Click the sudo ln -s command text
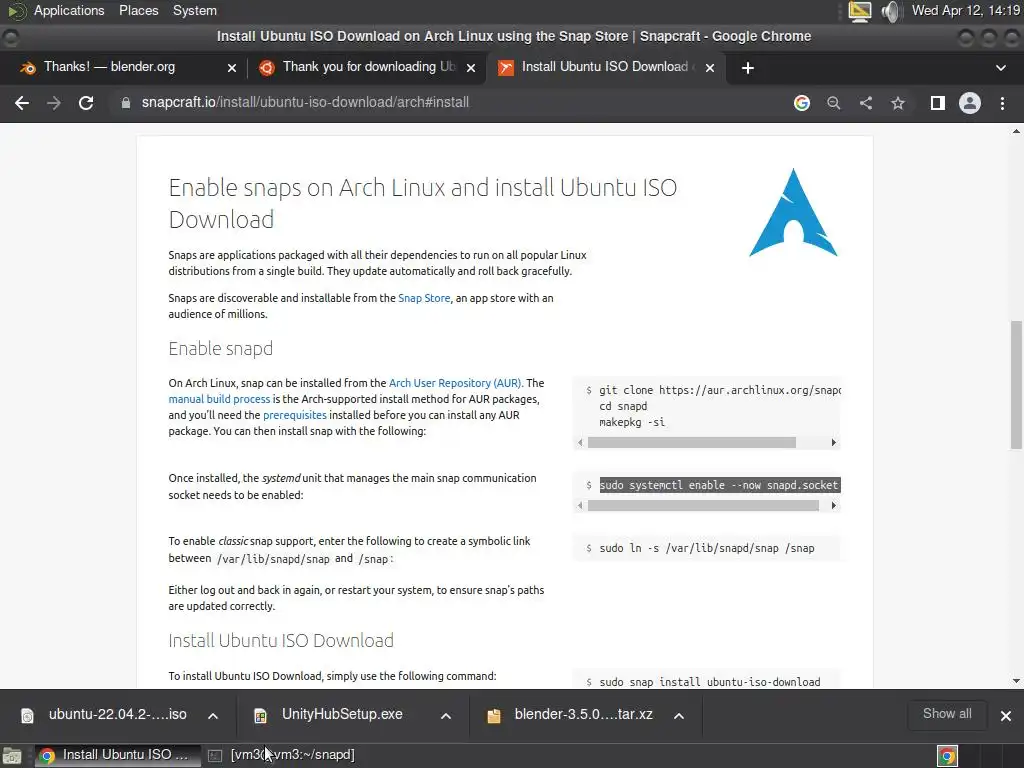 pyautogui.click(x=707, y=548)
